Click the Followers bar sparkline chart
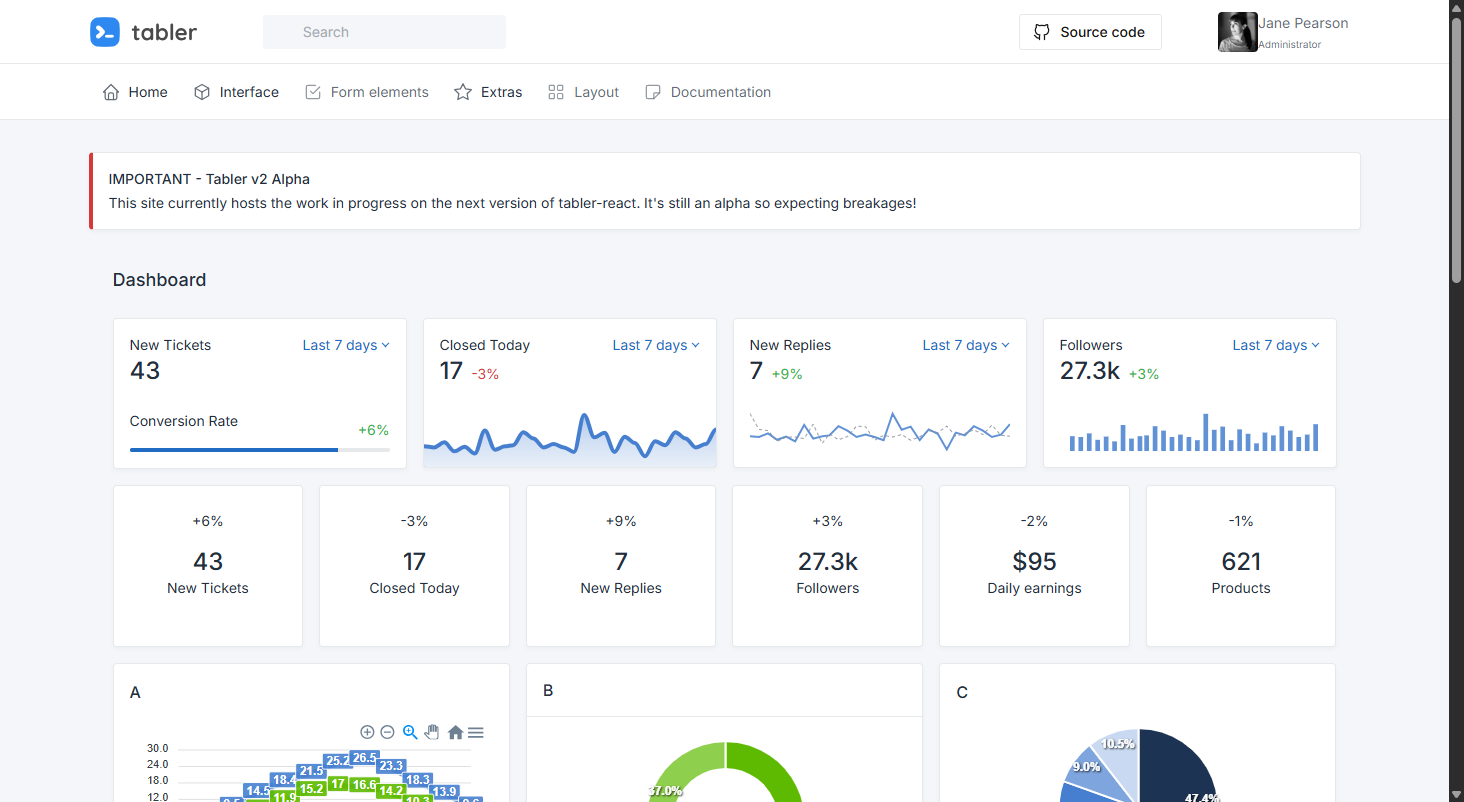The image size is (1464, 802). pos(1194,432)
